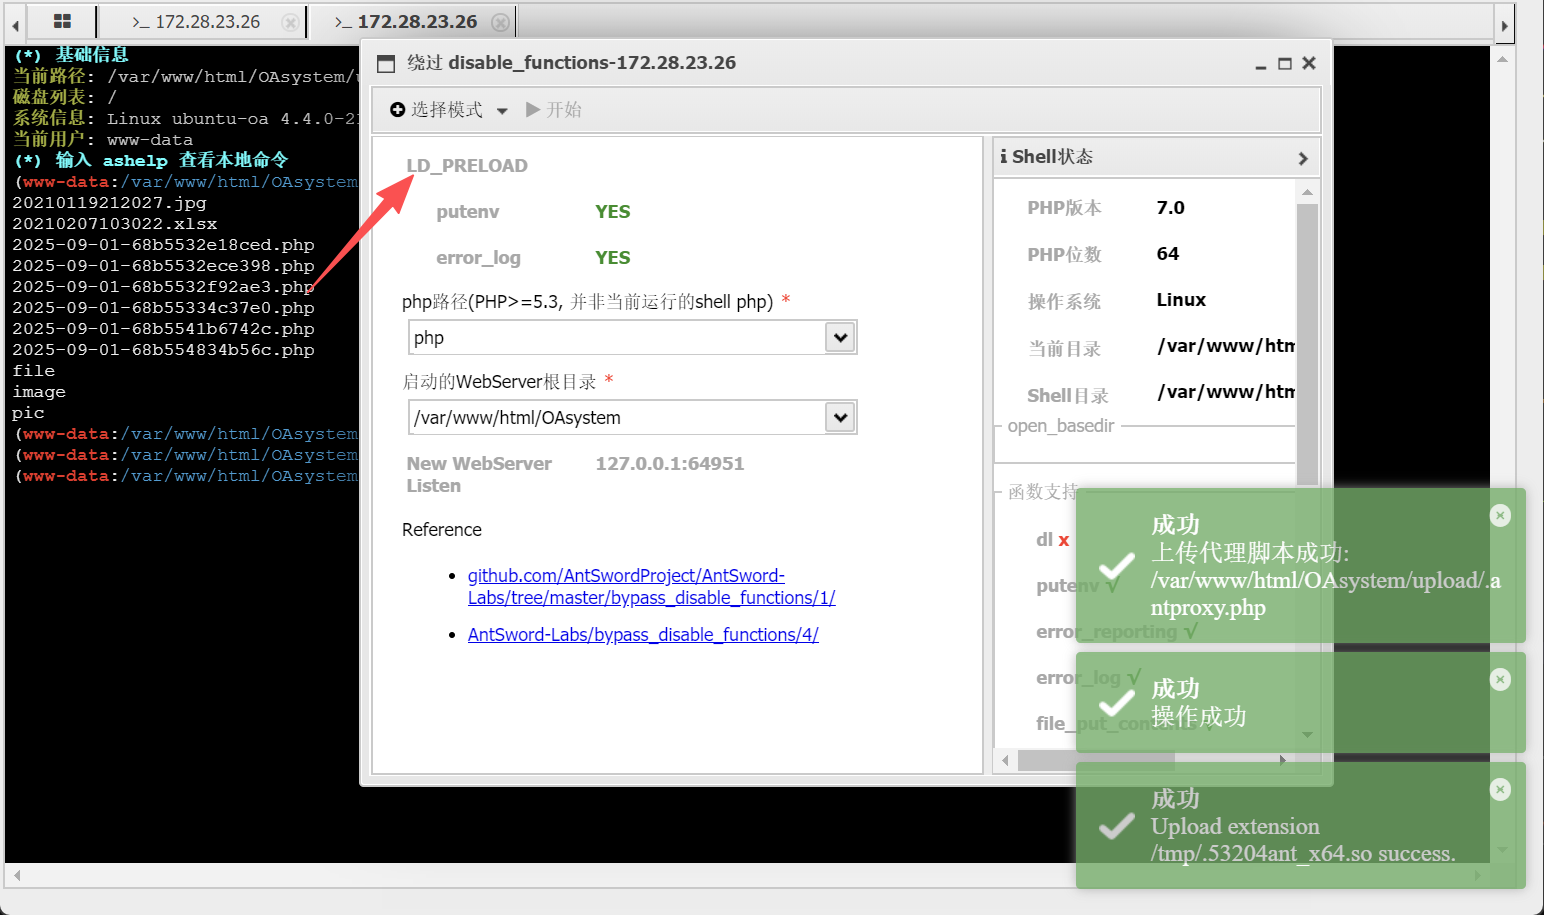The image size is (1544, 915).
Task: Expand the php路径 combo box arrow
Action: coord(841,338)
